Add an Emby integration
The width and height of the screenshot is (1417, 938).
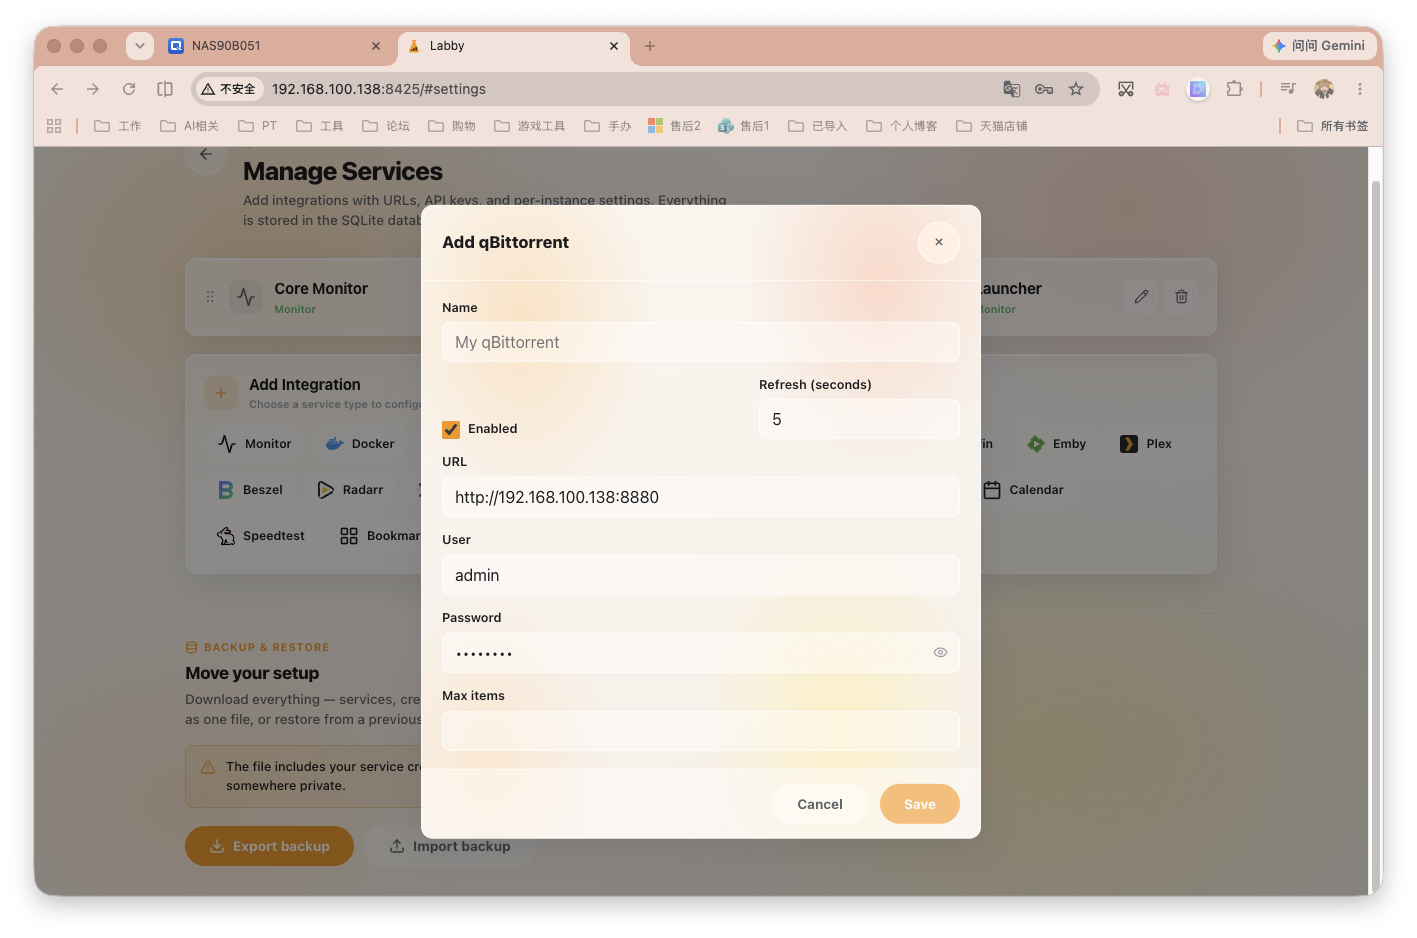click(1057, 444)
